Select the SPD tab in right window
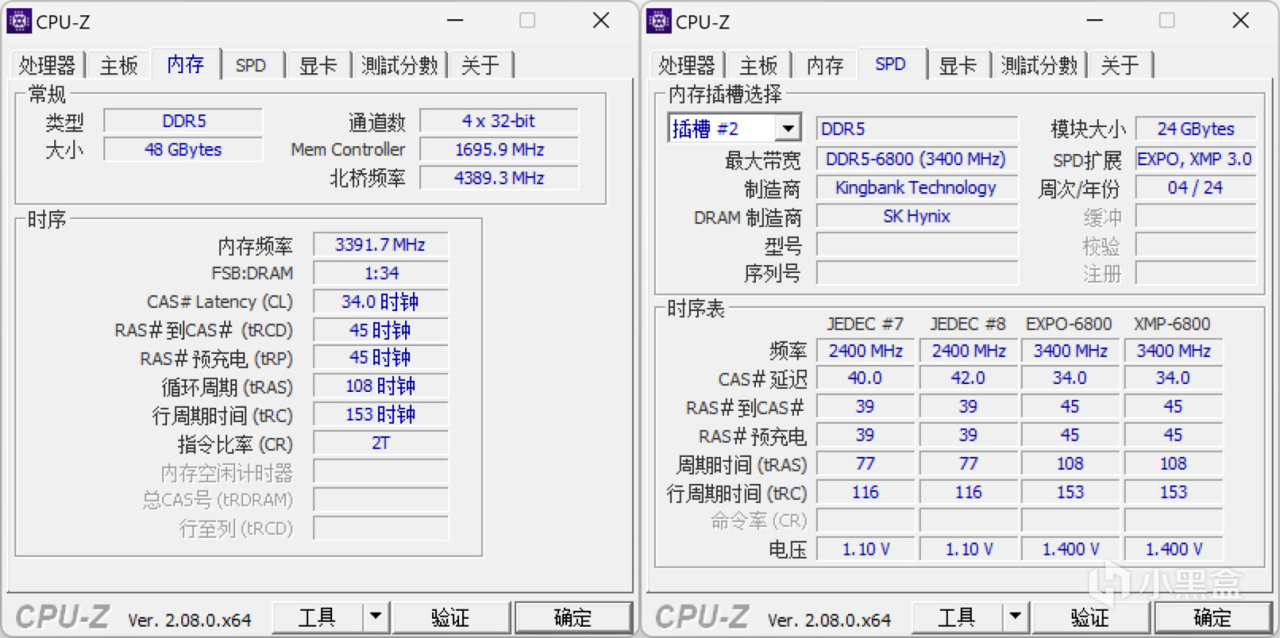The image size is (1280, 638). (x=891, y=63)
